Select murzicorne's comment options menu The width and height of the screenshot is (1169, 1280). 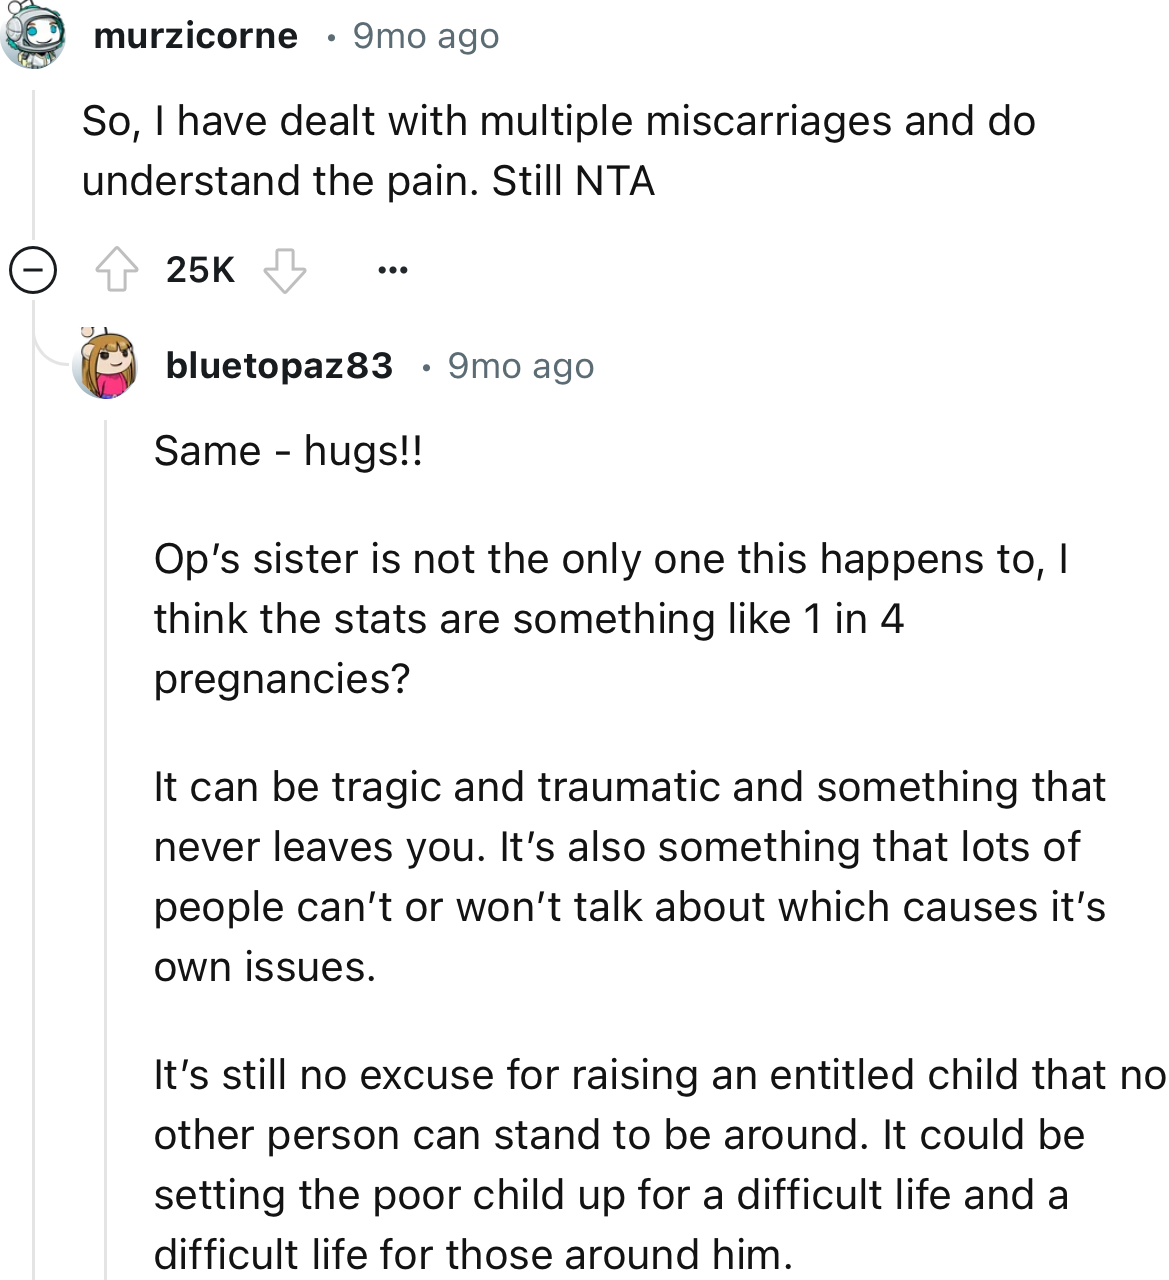(x=392, y=268)
